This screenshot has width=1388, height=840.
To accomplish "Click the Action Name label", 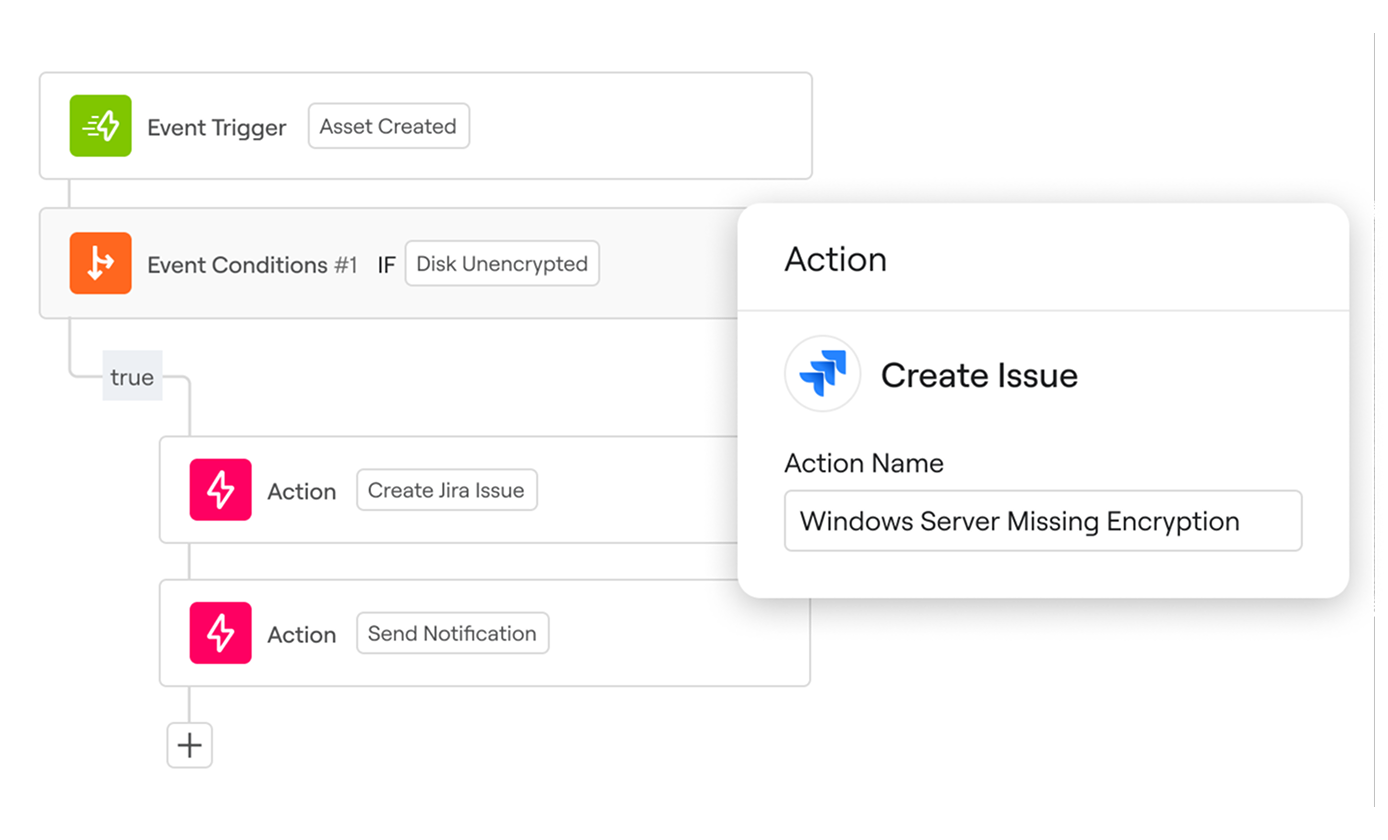I will [863, 462].
